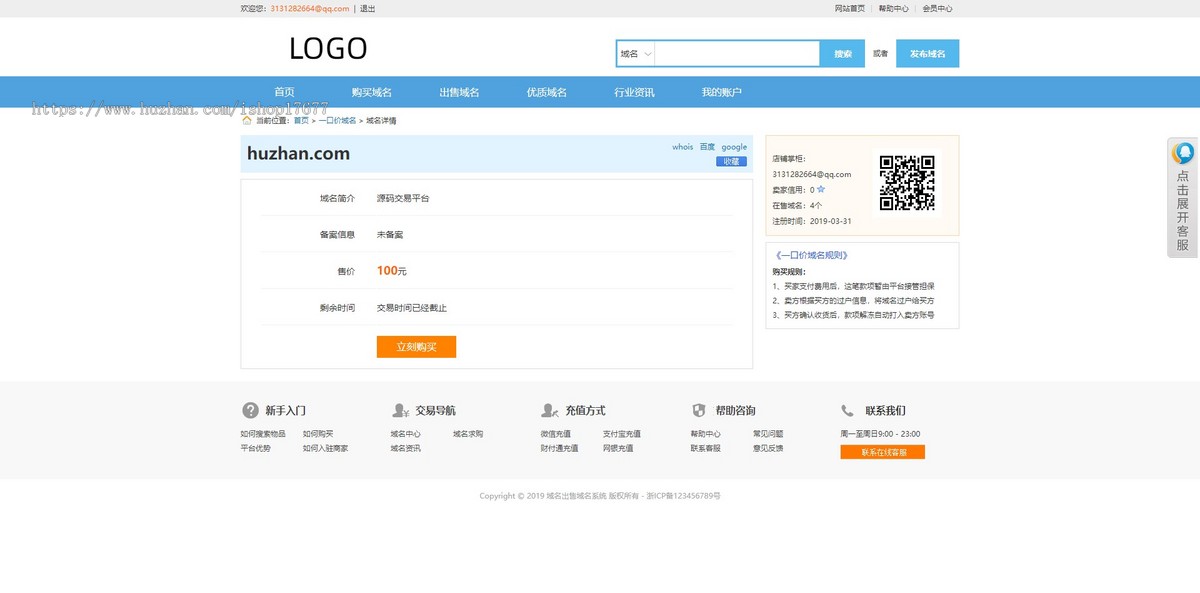Click the LOGO image
Image resolution: width=1200 pixels, height=593 pixels.
328,48
